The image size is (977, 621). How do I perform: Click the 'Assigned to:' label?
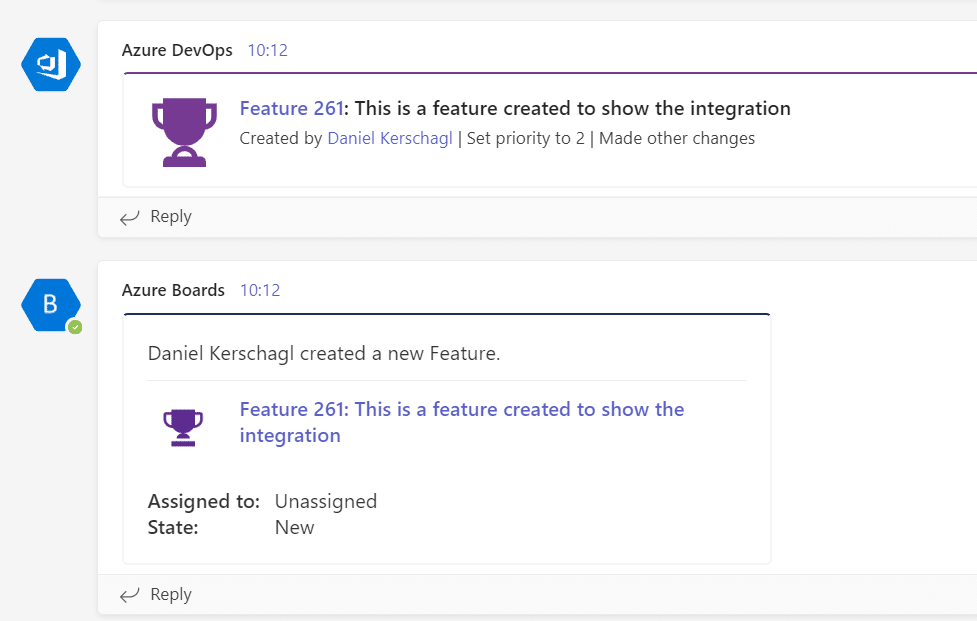point(204,501)
